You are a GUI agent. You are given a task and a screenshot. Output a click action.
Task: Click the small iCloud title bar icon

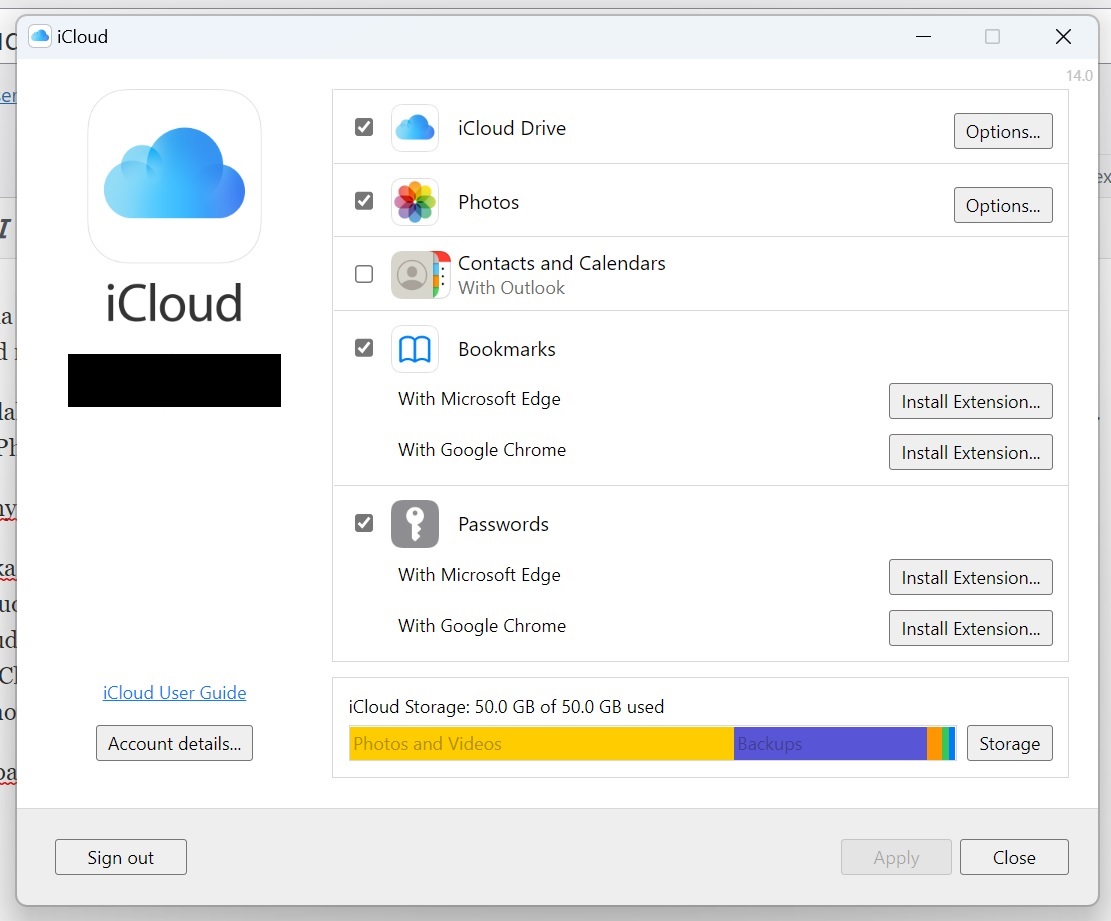(x=40, y=37)
